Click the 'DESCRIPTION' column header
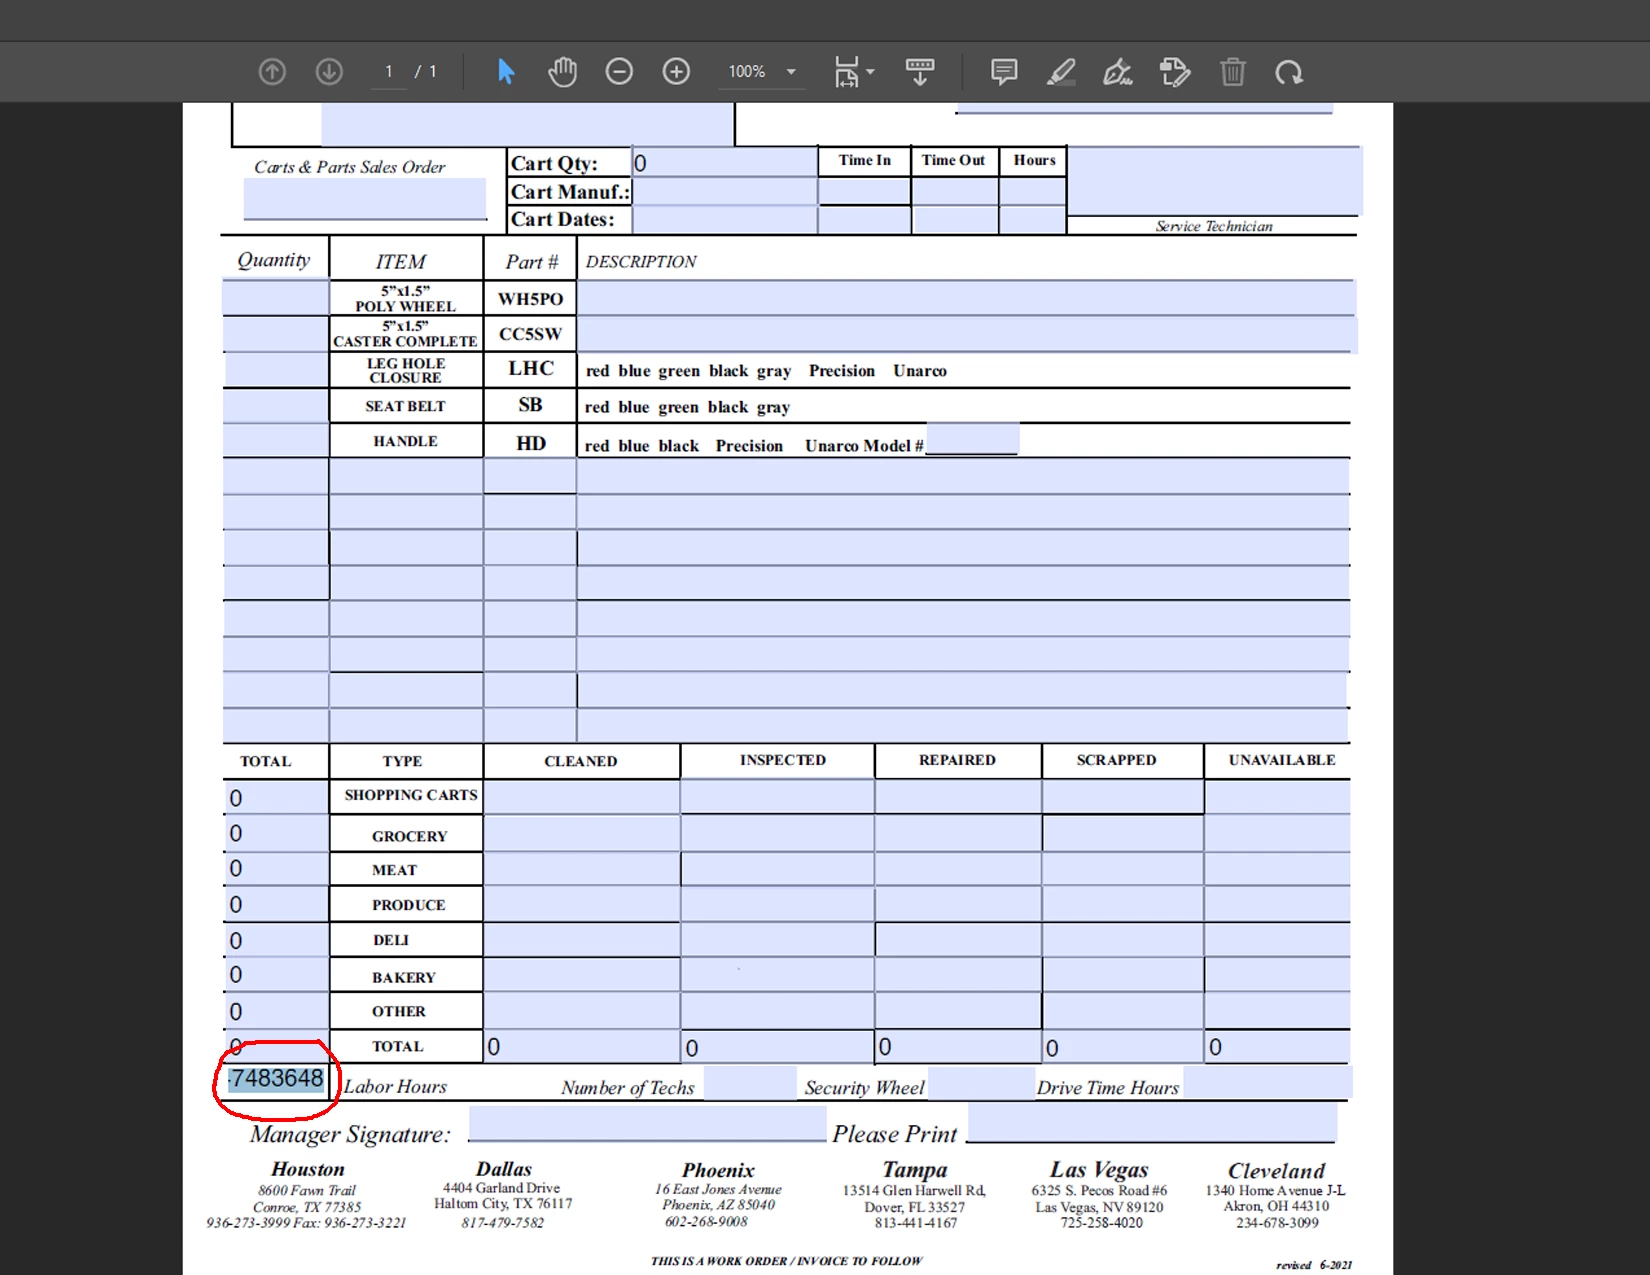 (x=641, y=262)
